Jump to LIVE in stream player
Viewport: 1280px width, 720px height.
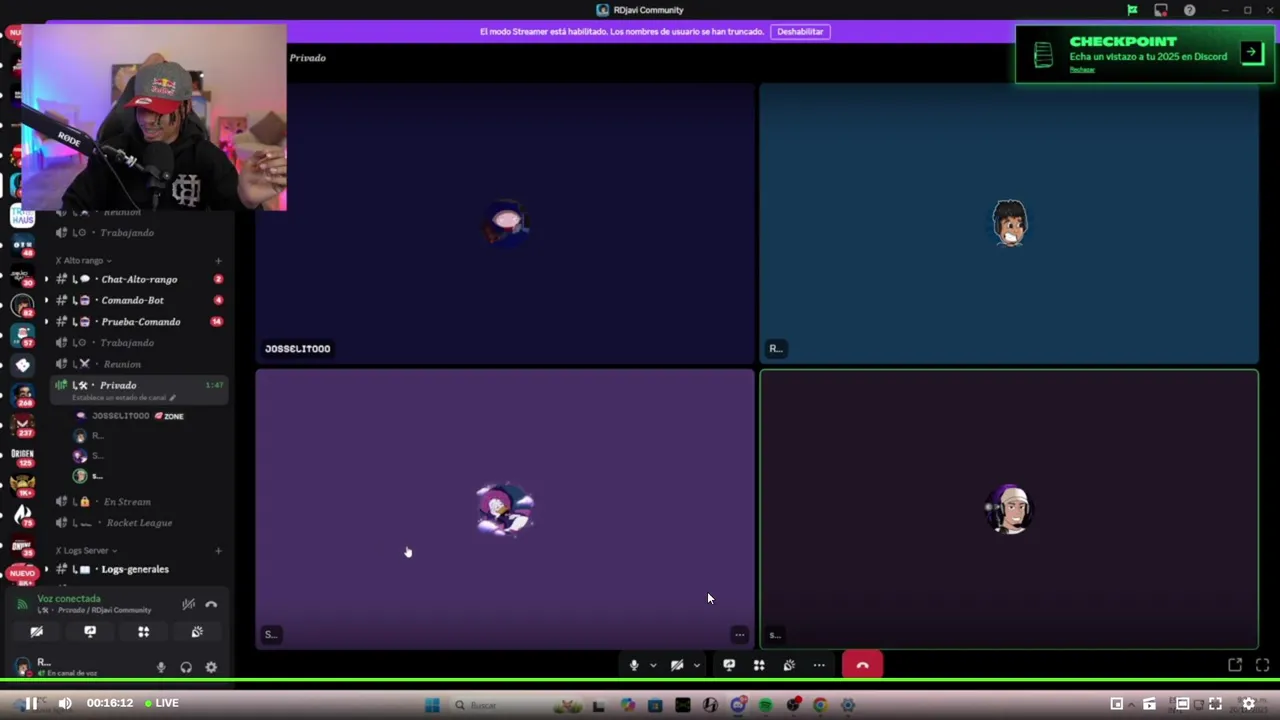coord(161,703)
